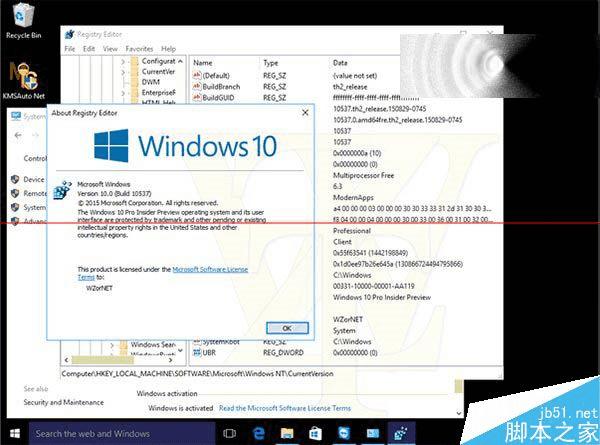Click the registry path in status bar
This screenshot has width=600, height=445.
[x=197, y=373]
